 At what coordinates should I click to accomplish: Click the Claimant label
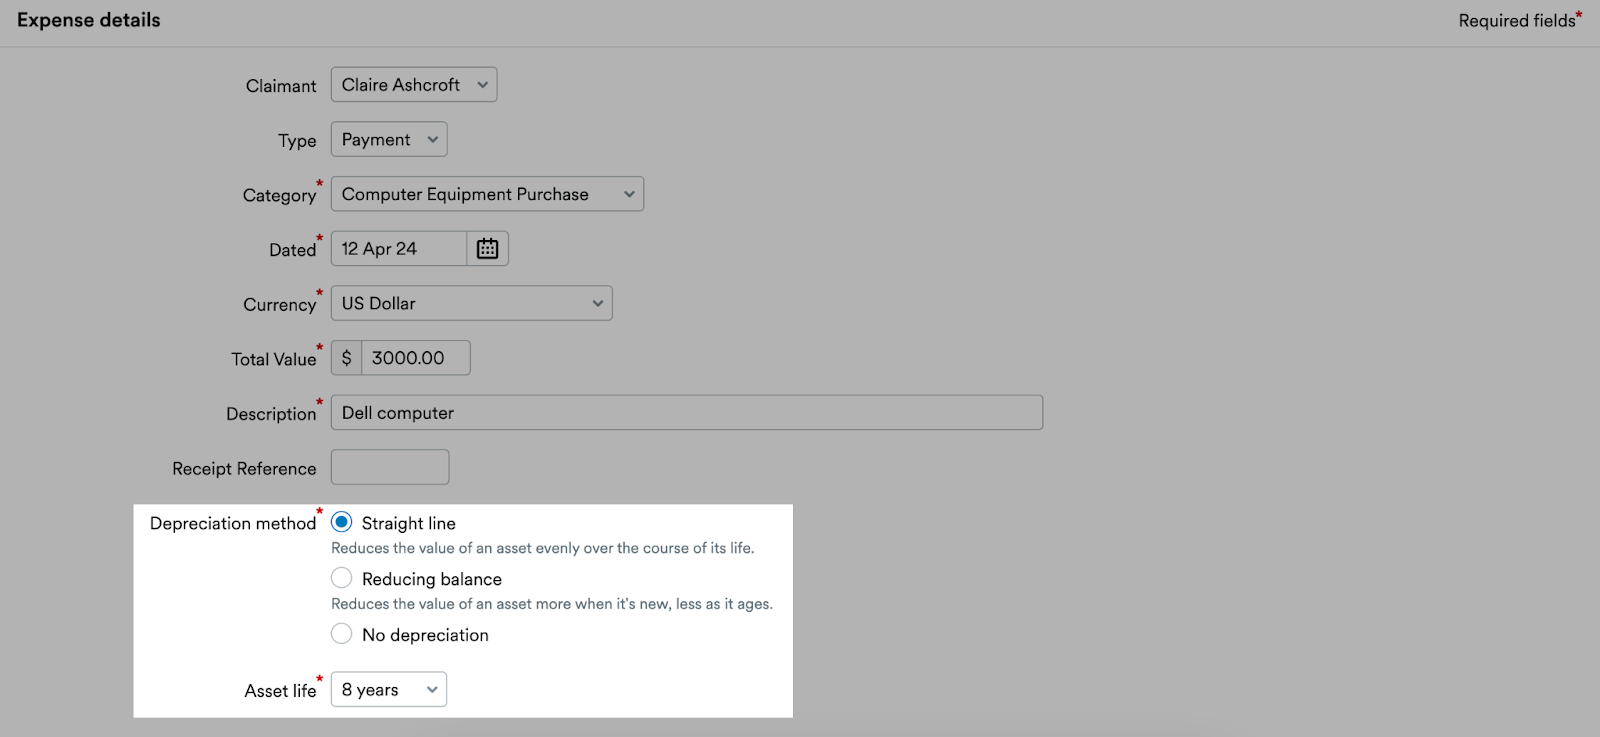281,86
